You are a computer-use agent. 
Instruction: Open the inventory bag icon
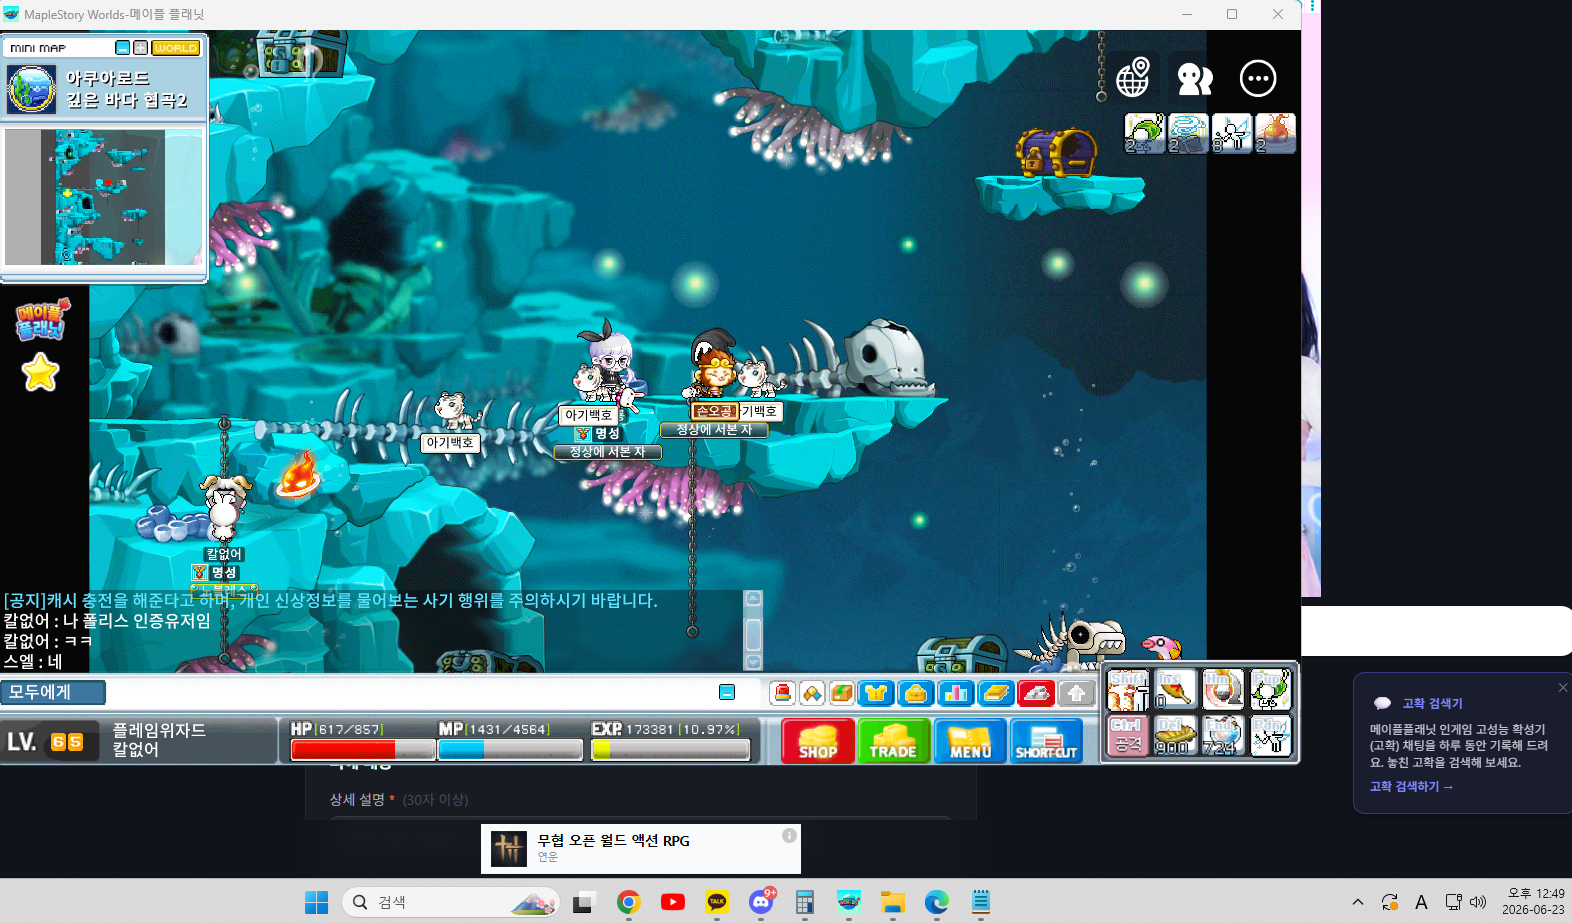[916, 692]
